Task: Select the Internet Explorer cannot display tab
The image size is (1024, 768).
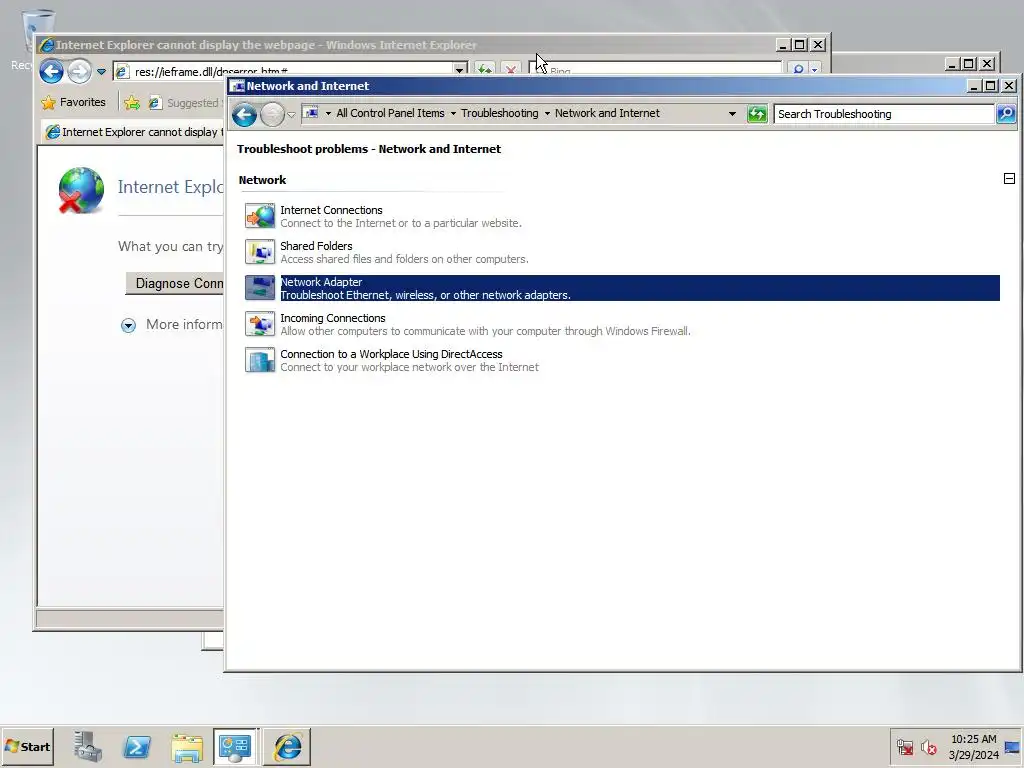Action: point(133,132)
